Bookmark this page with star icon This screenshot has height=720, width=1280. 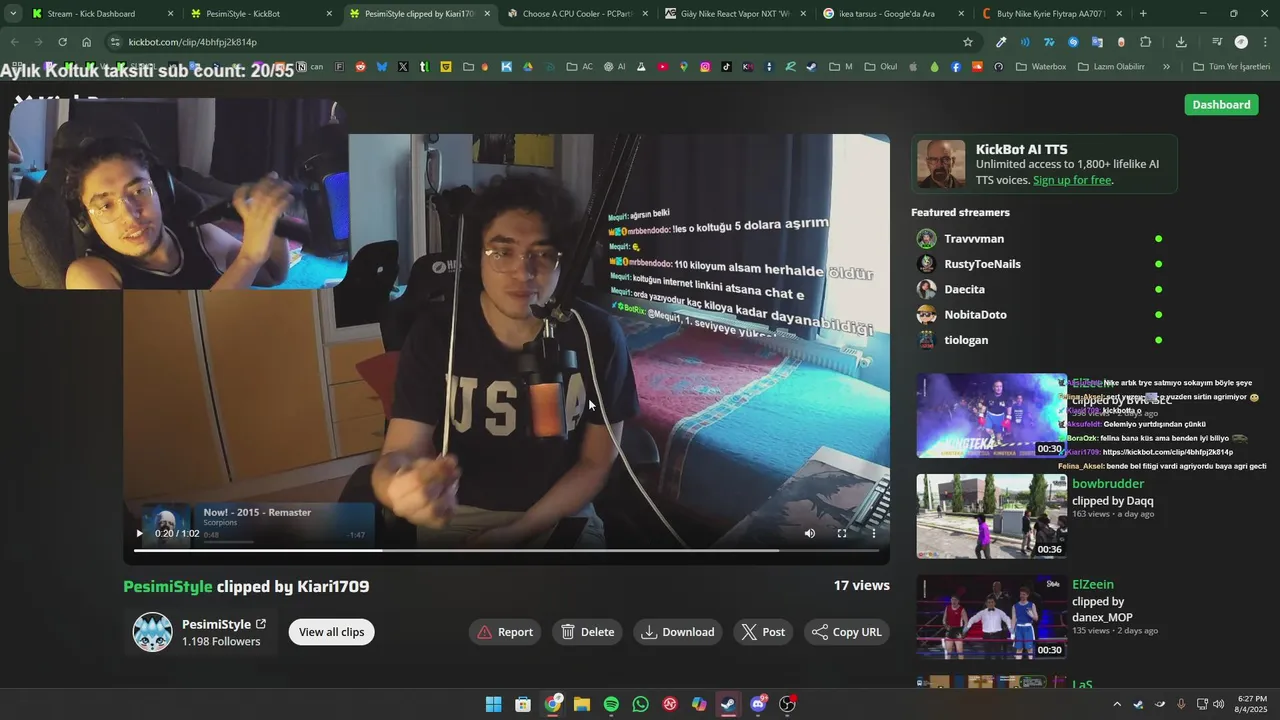[x=968, y=42]
